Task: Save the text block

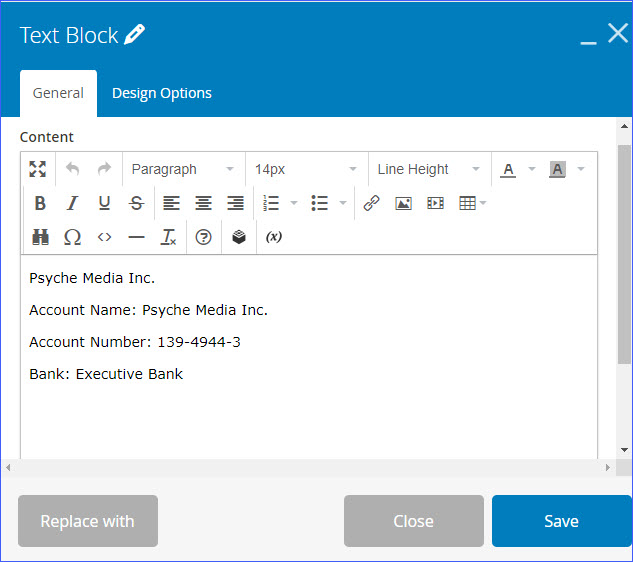Action: click(x=562, y=521)
